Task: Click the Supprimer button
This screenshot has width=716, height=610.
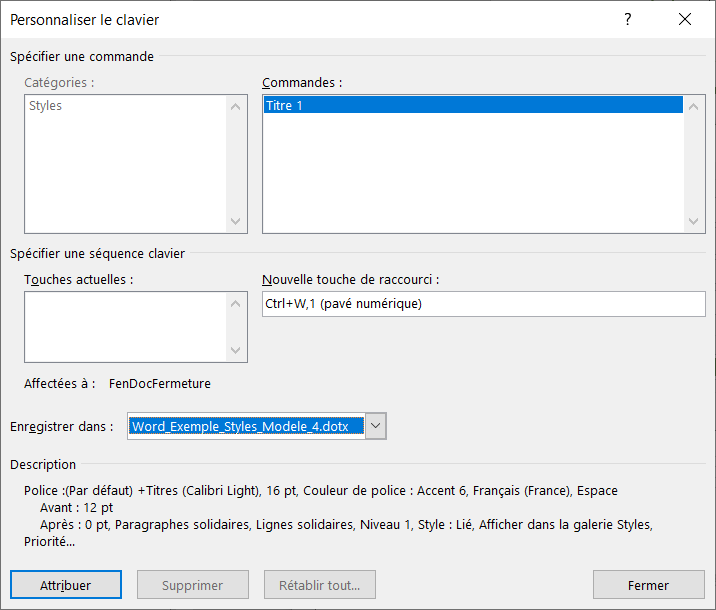Action: [193, 585]
